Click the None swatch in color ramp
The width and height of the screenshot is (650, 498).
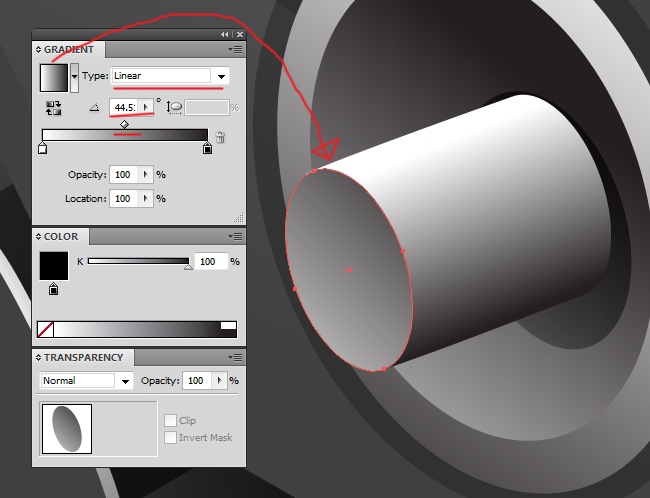45,330
